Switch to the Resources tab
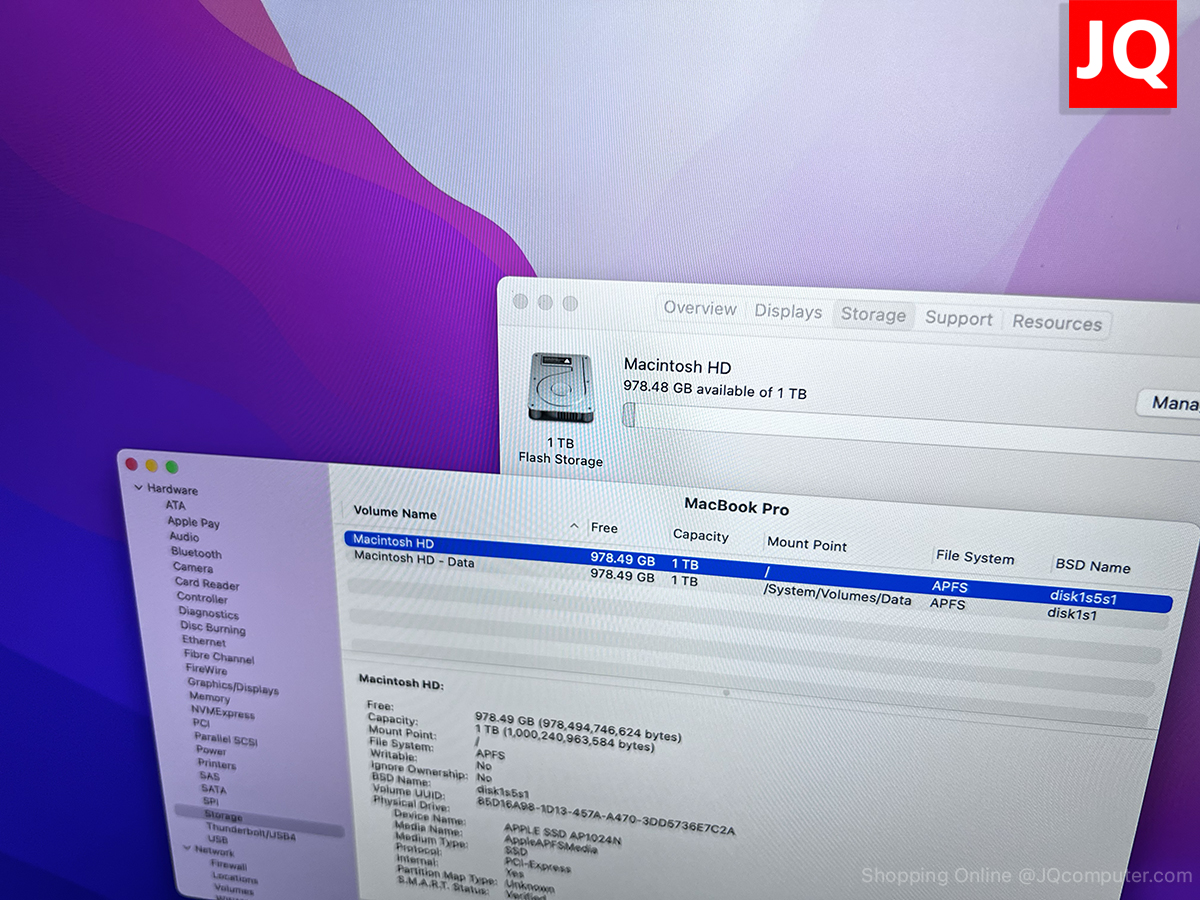 click(x=1057, y=323)
